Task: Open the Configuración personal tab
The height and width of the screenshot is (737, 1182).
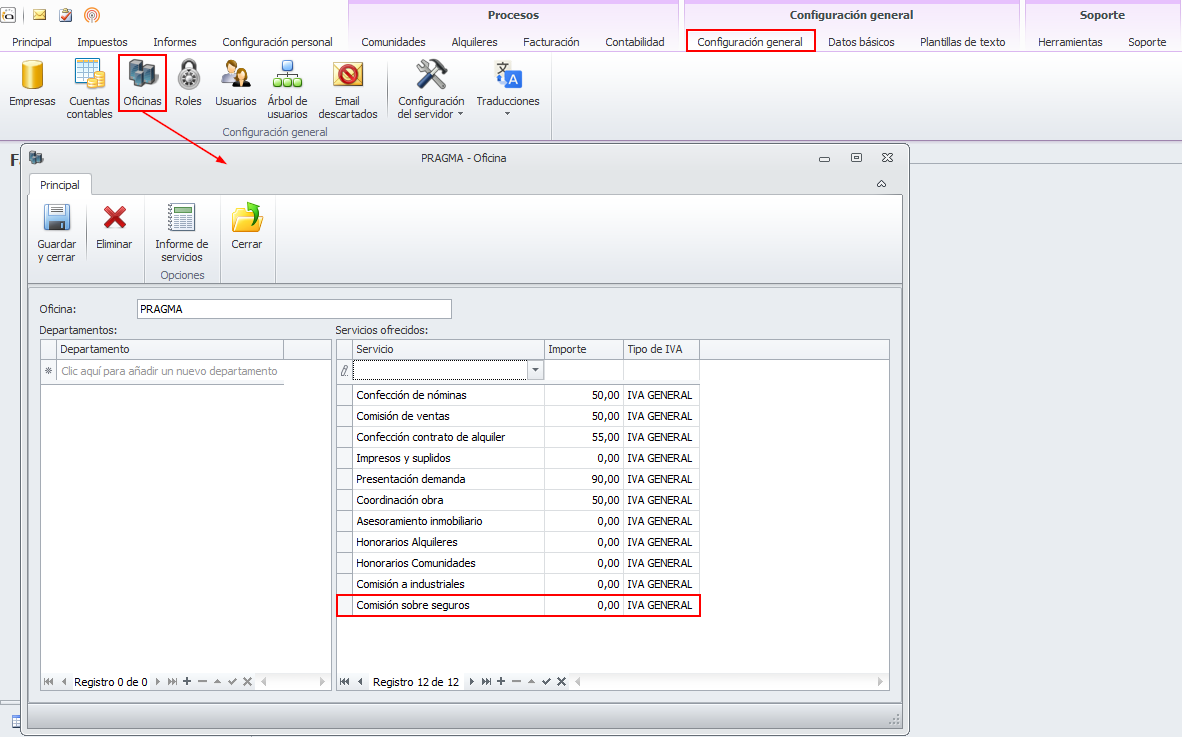Action: tap(277, 42)
